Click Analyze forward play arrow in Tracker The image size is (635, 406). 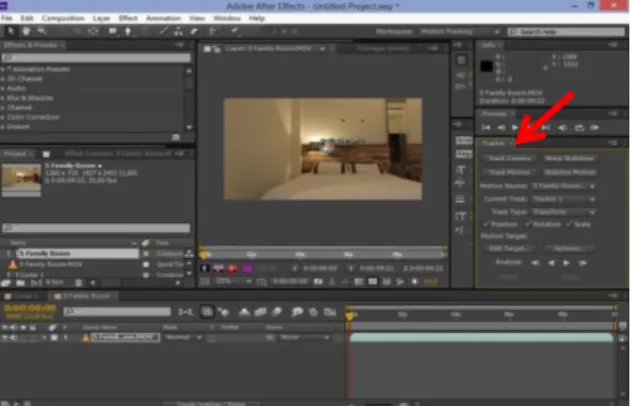566,263
